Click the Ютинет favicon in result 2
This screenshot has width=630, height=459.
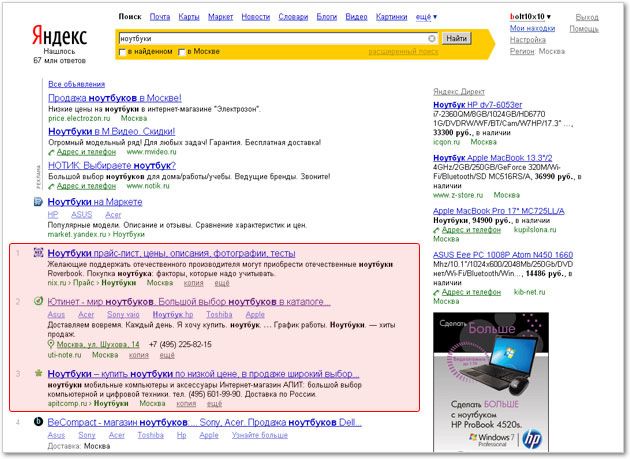38,301
